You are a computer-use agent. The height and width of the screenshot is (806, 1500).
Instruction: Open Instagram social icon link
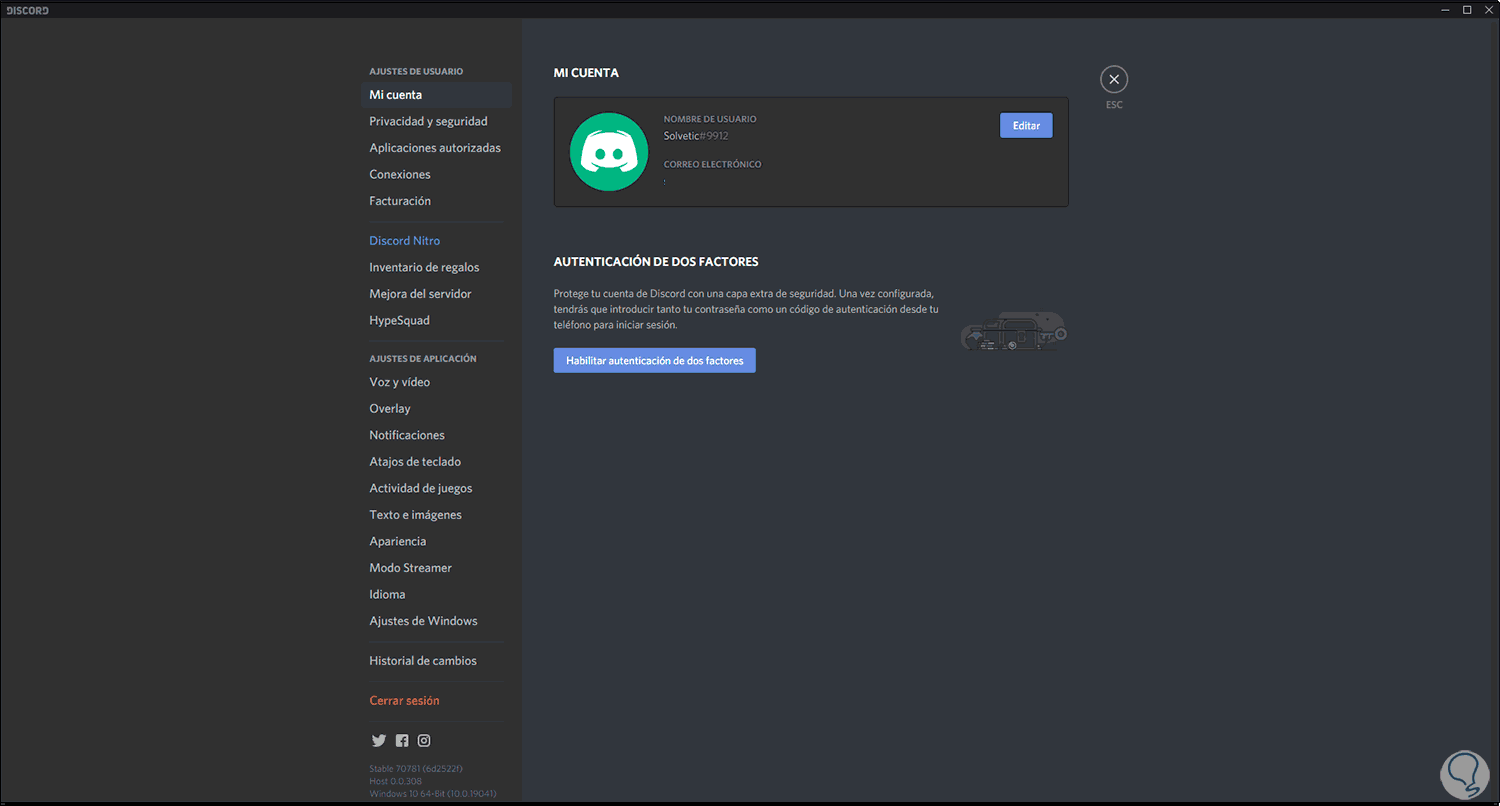(x=424, y=741)
